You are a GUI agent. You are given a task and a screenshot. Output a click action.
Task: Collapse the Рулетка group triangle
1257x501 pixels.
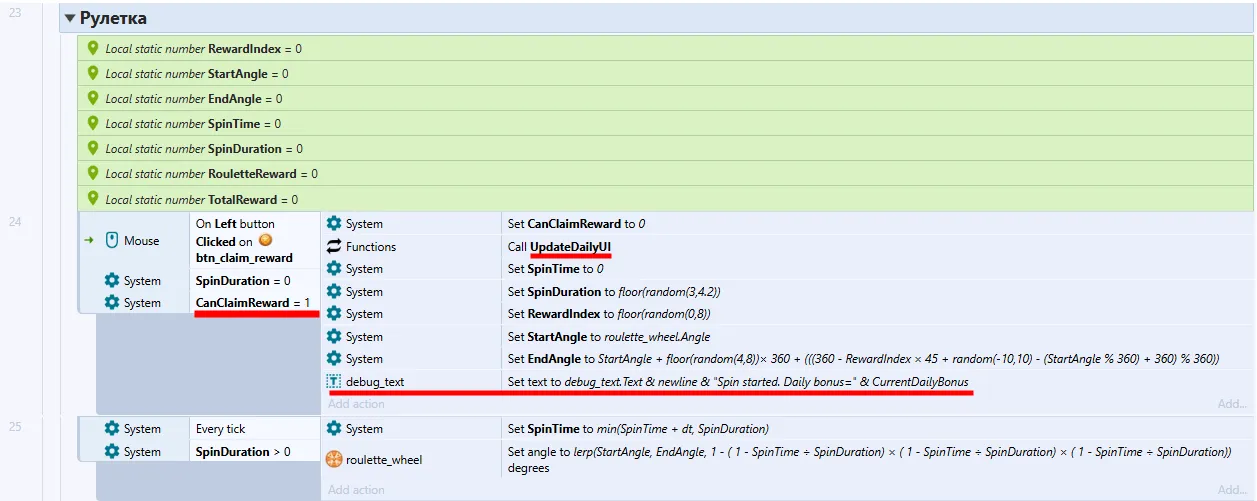coord(70,18)
